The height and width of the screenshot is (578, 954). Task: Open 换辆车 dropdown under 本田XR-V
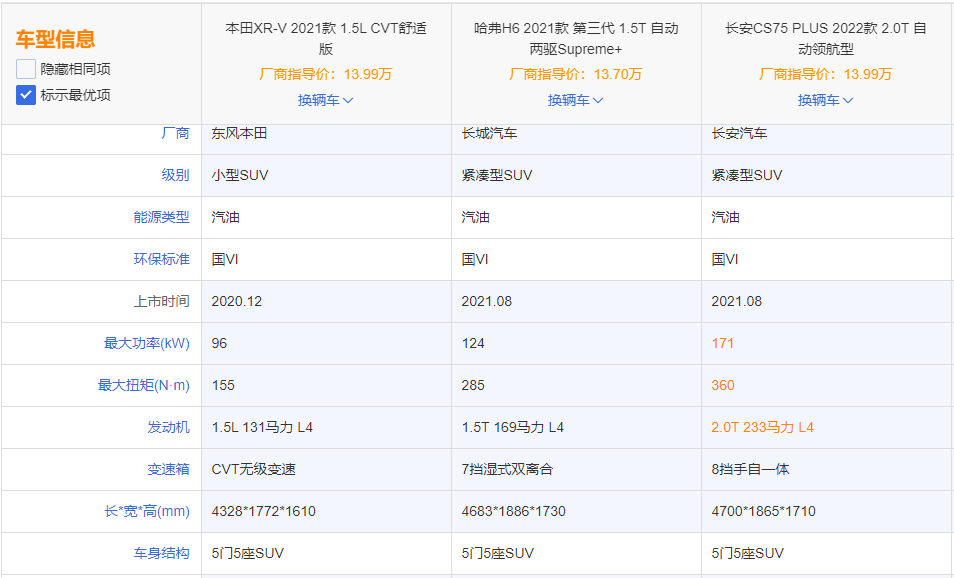tap(326, 100)
